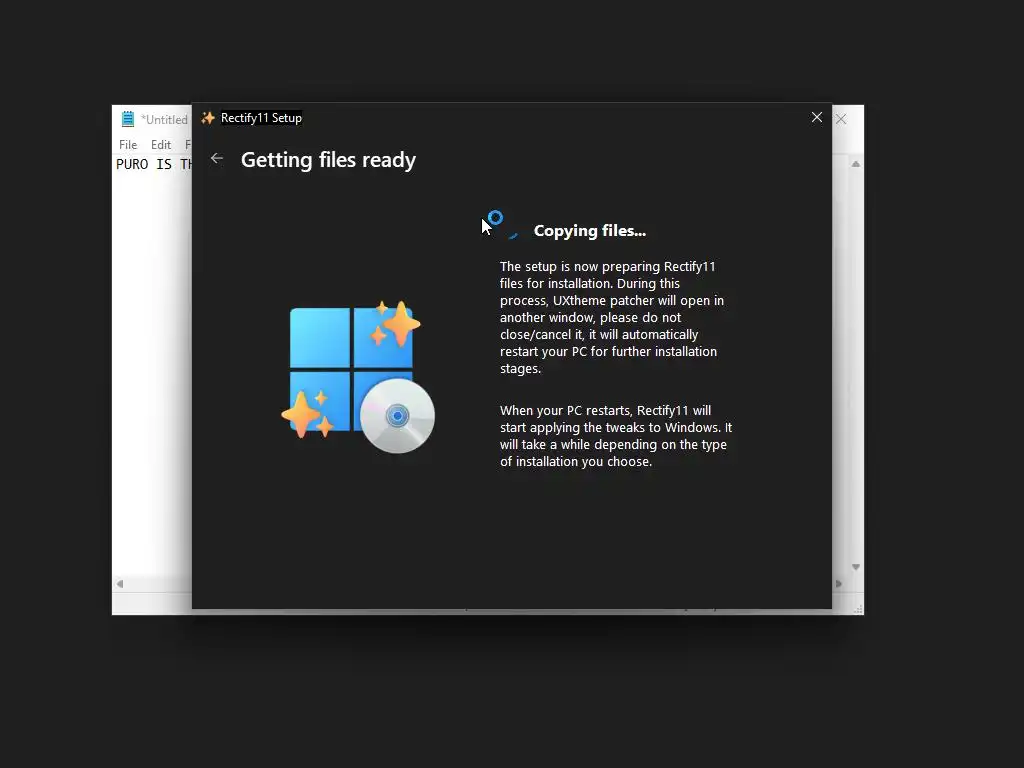Open the File menu in Notepad
Image resolution: width=1024 pixels, height=768 pixels.
point(128,145)
